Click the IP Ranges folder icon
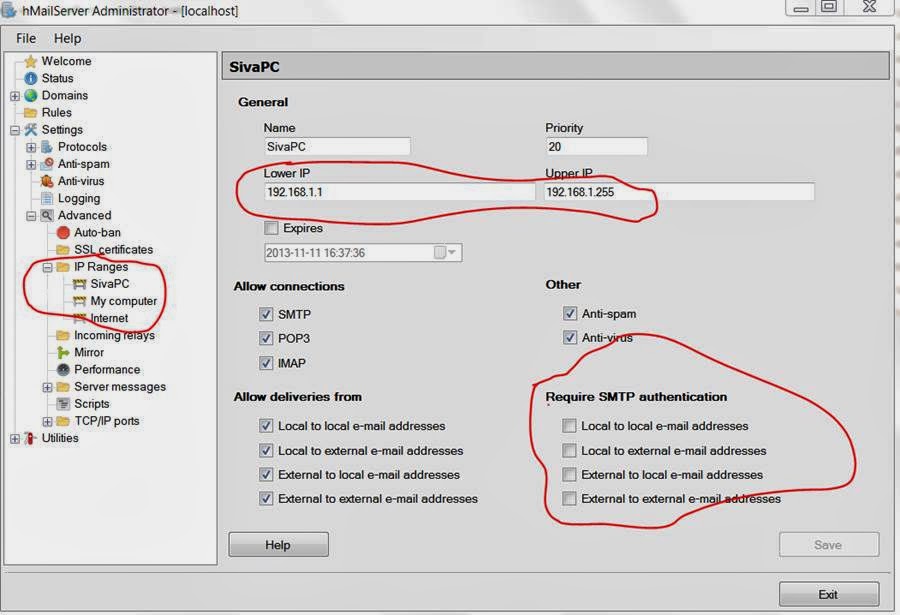Screen dimensions: 900x615 63,267
